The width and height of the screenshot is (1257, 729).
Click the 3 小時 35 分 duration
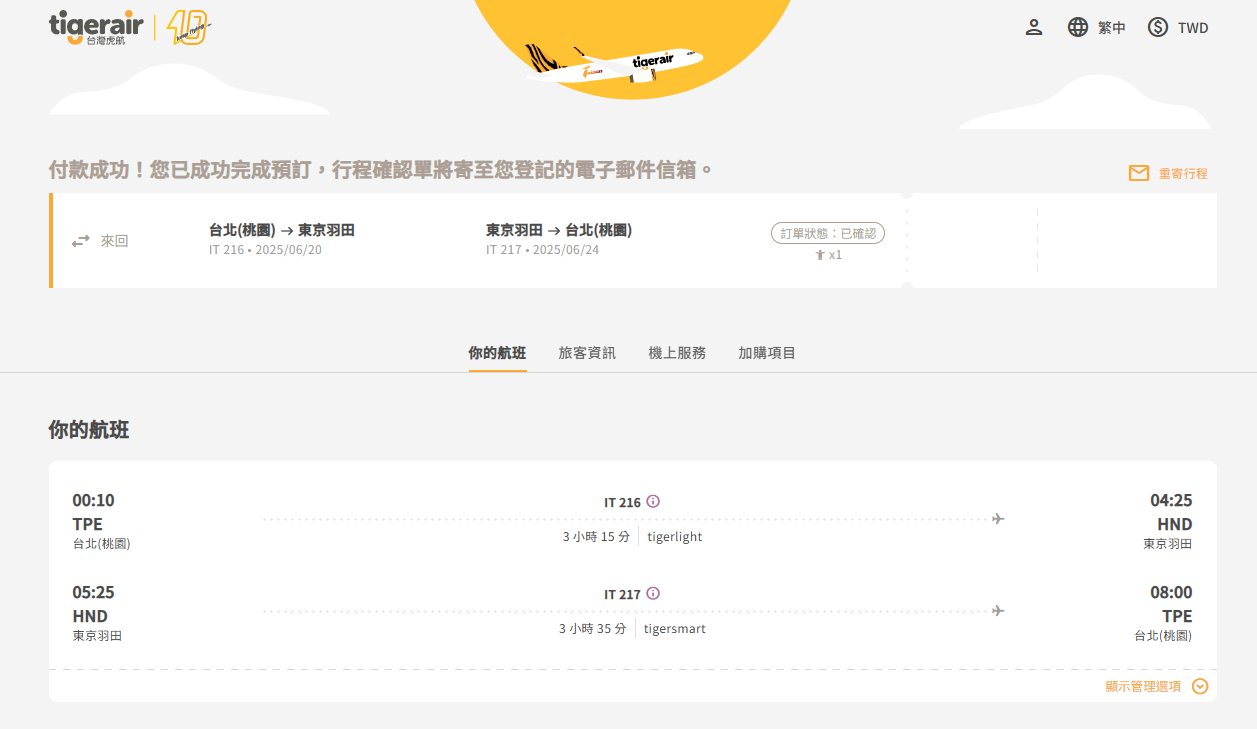point(593,629)
